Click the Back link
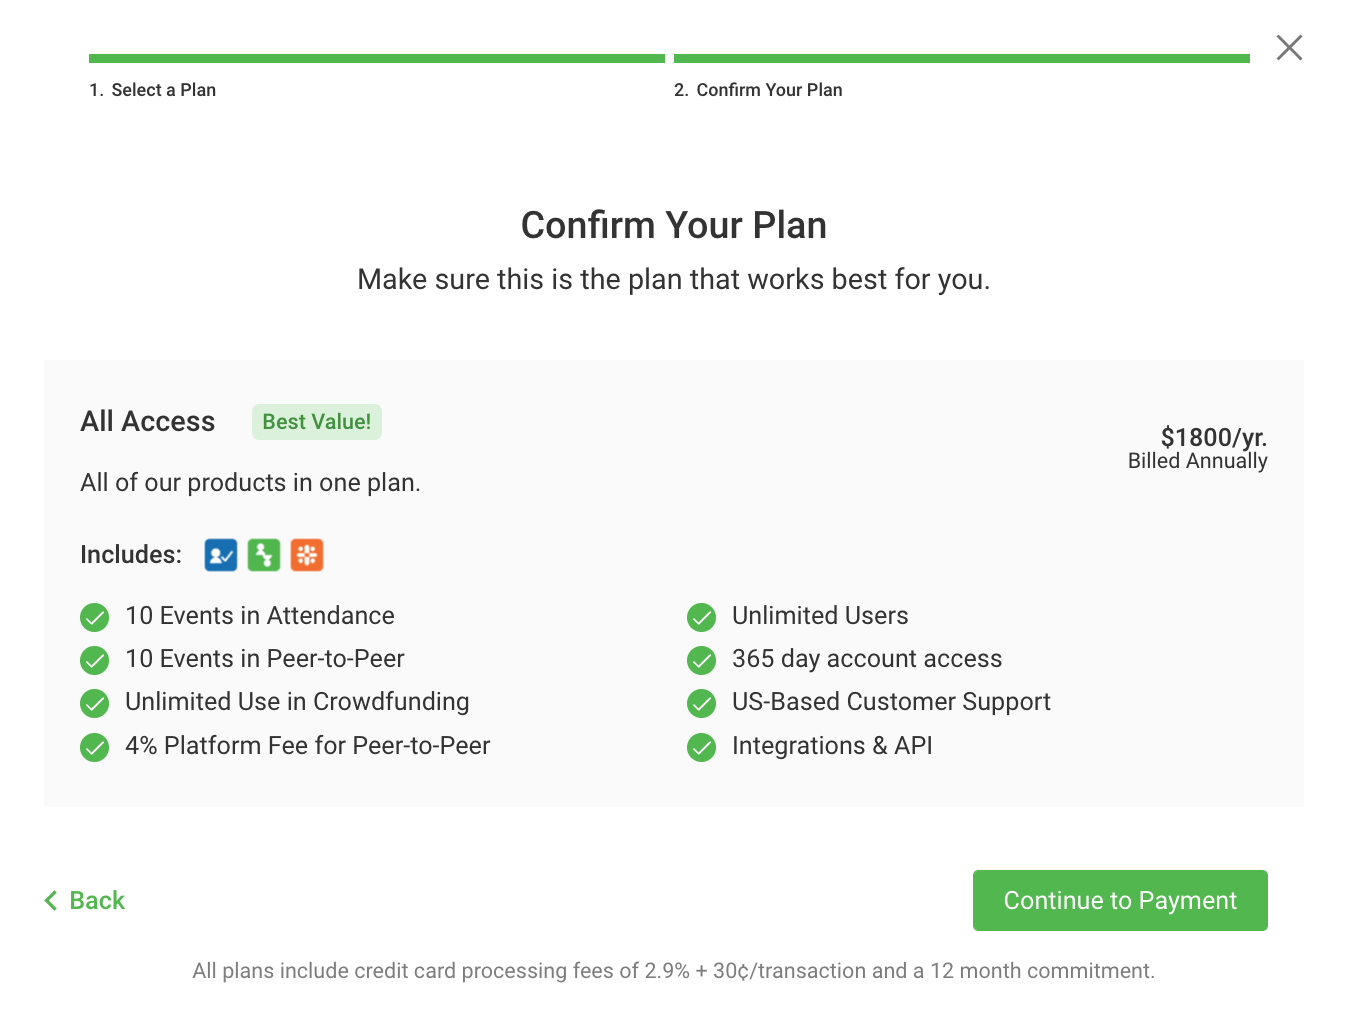The image size is (1348, 1032). pyautogui.click(x=97, y=901)
